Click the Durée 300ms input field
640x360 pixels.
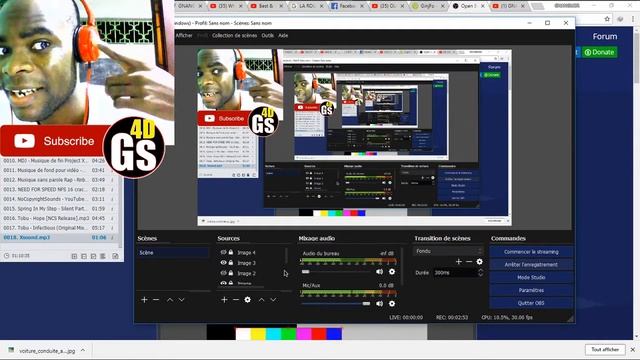(455, 273)
